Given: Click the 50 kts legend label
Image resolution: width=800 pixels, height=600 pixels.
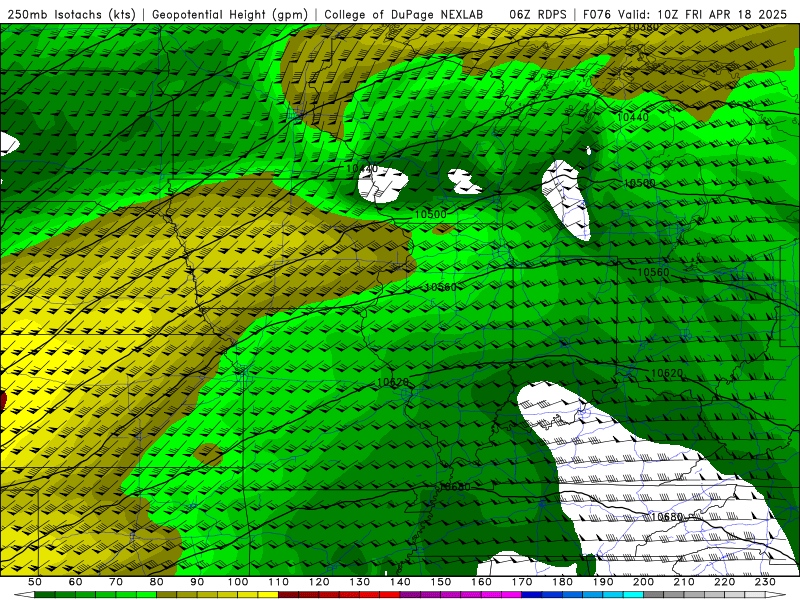Looking at the screenshot, I should 35,582.
